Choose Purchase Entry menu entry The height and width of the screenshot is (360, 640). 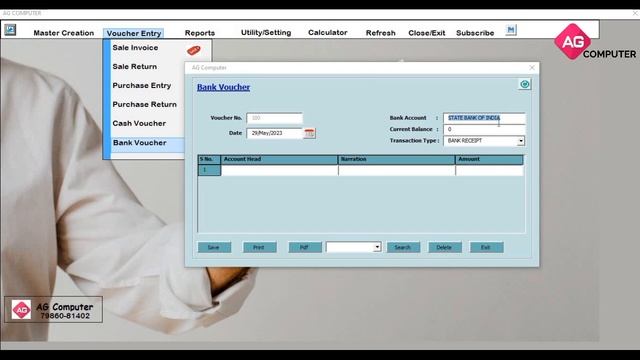click(141, 86)
